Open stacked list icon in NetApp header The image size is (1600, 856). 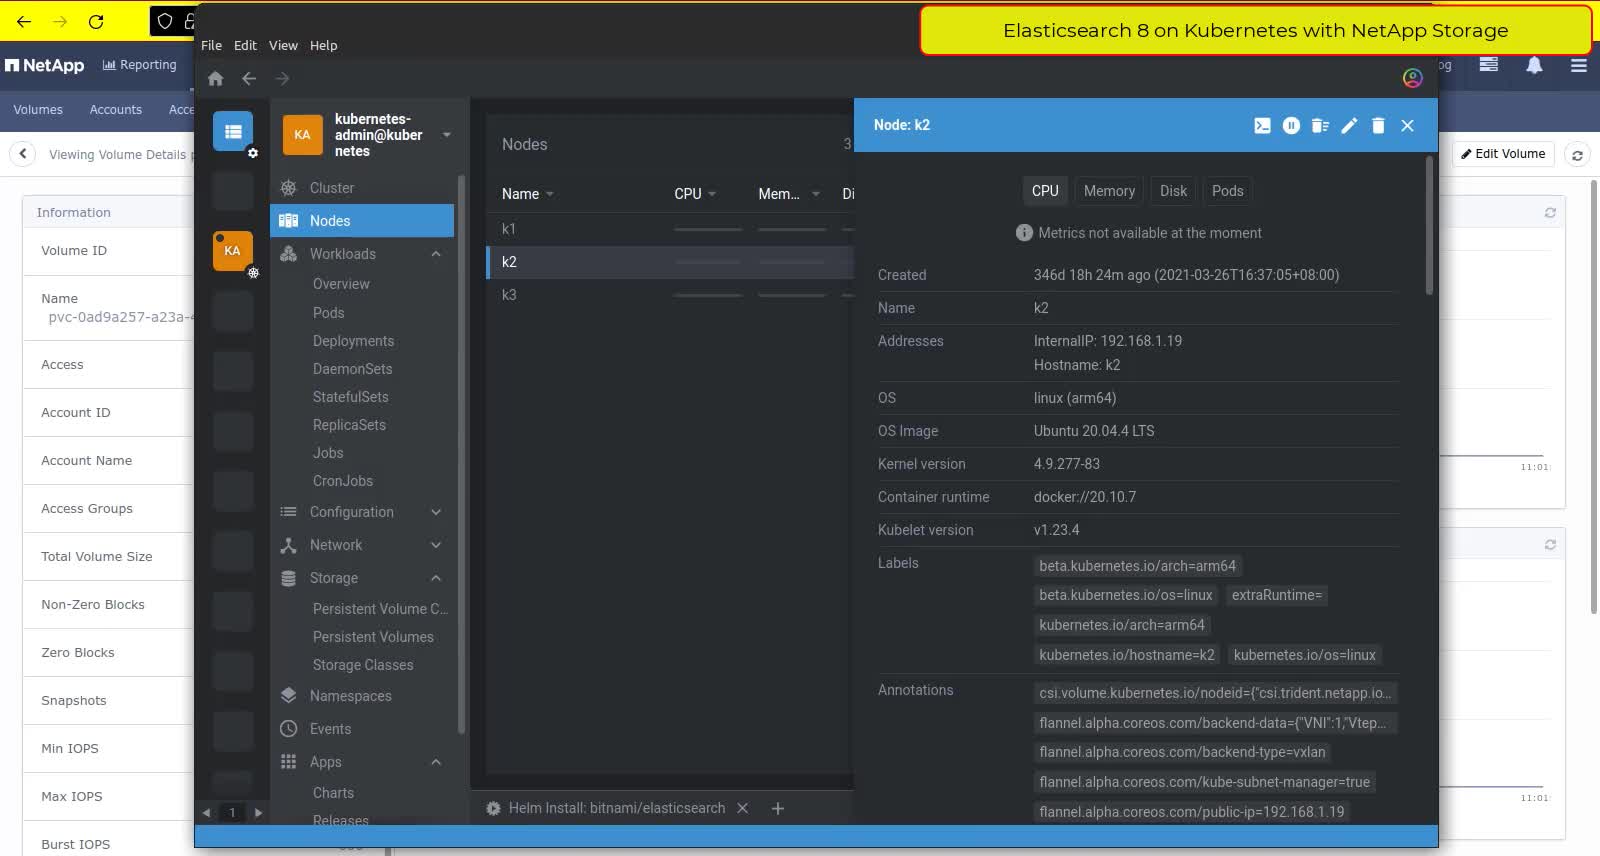pyautogui.click(x=1489, y=65)
